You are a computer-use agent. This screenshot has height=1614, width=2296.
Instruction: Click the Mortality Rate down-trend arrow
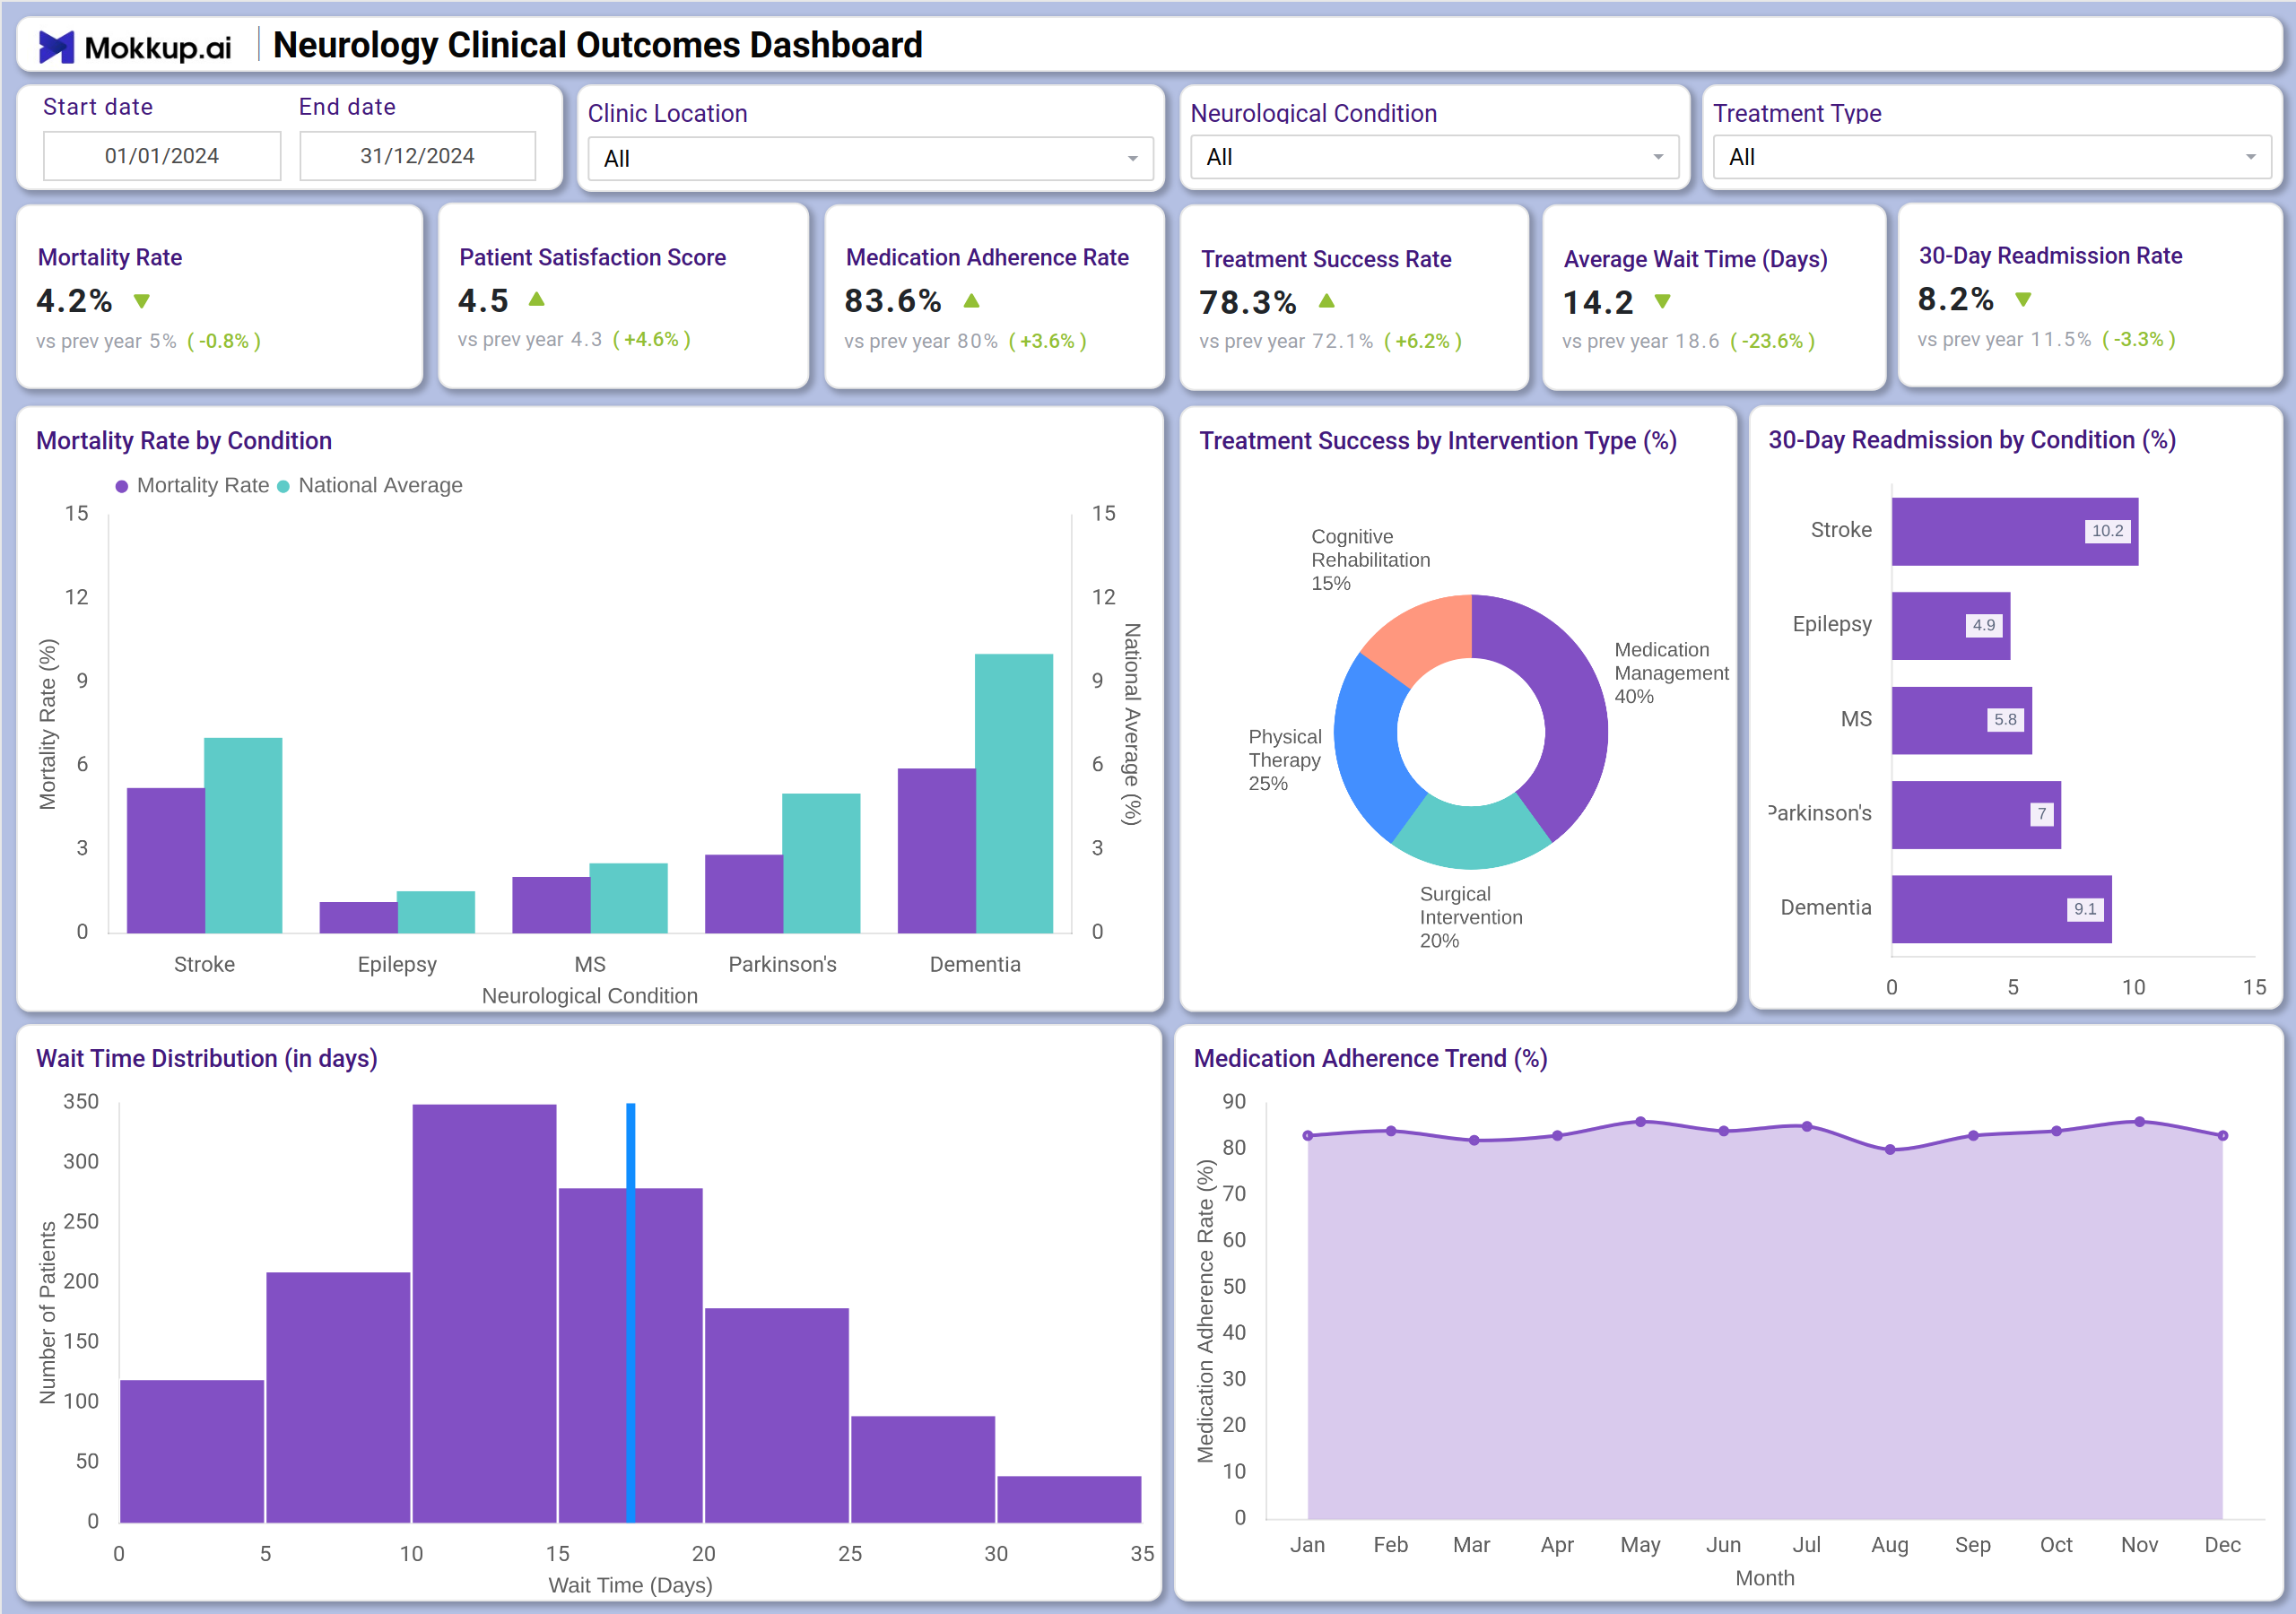pos(142,301)
